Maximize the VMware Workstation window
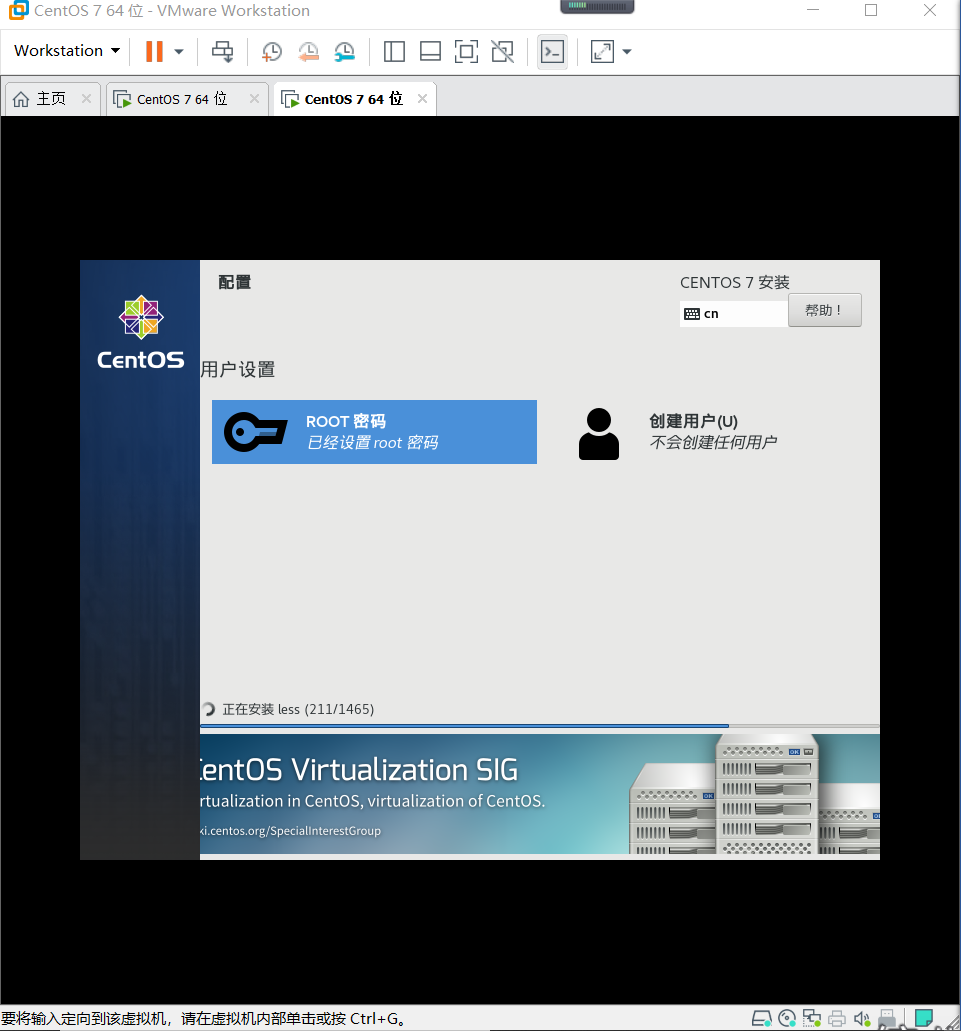The width and height of the screenshot is (961, 1031). coord(871,11)
